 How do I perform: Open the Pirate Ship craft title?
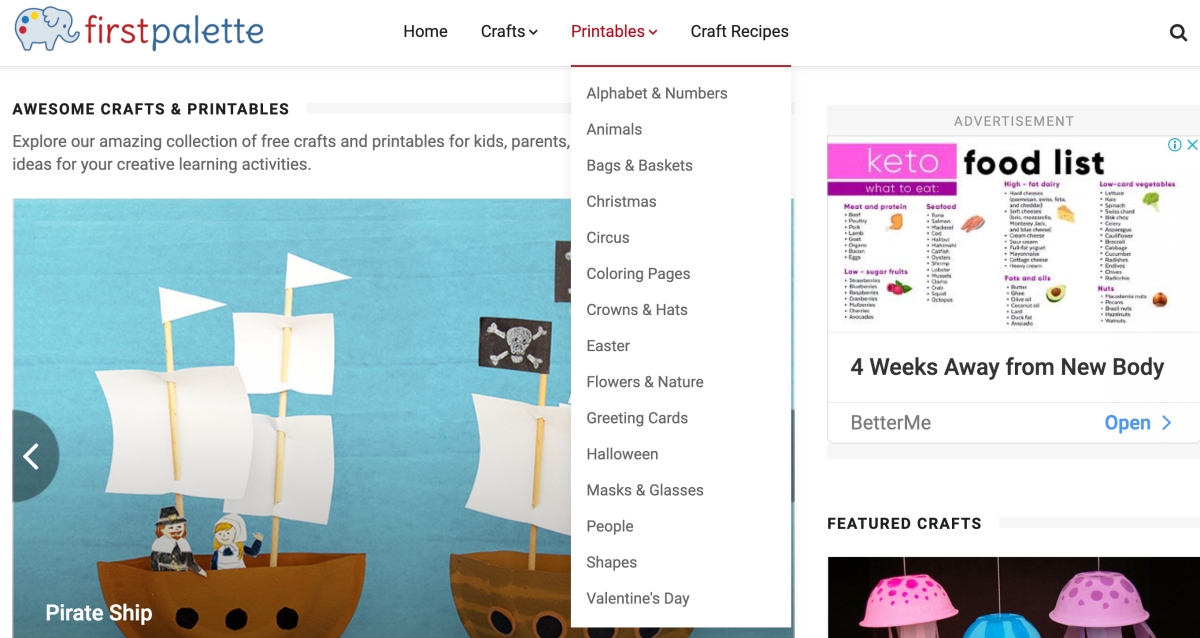click(x=99, y=613)
